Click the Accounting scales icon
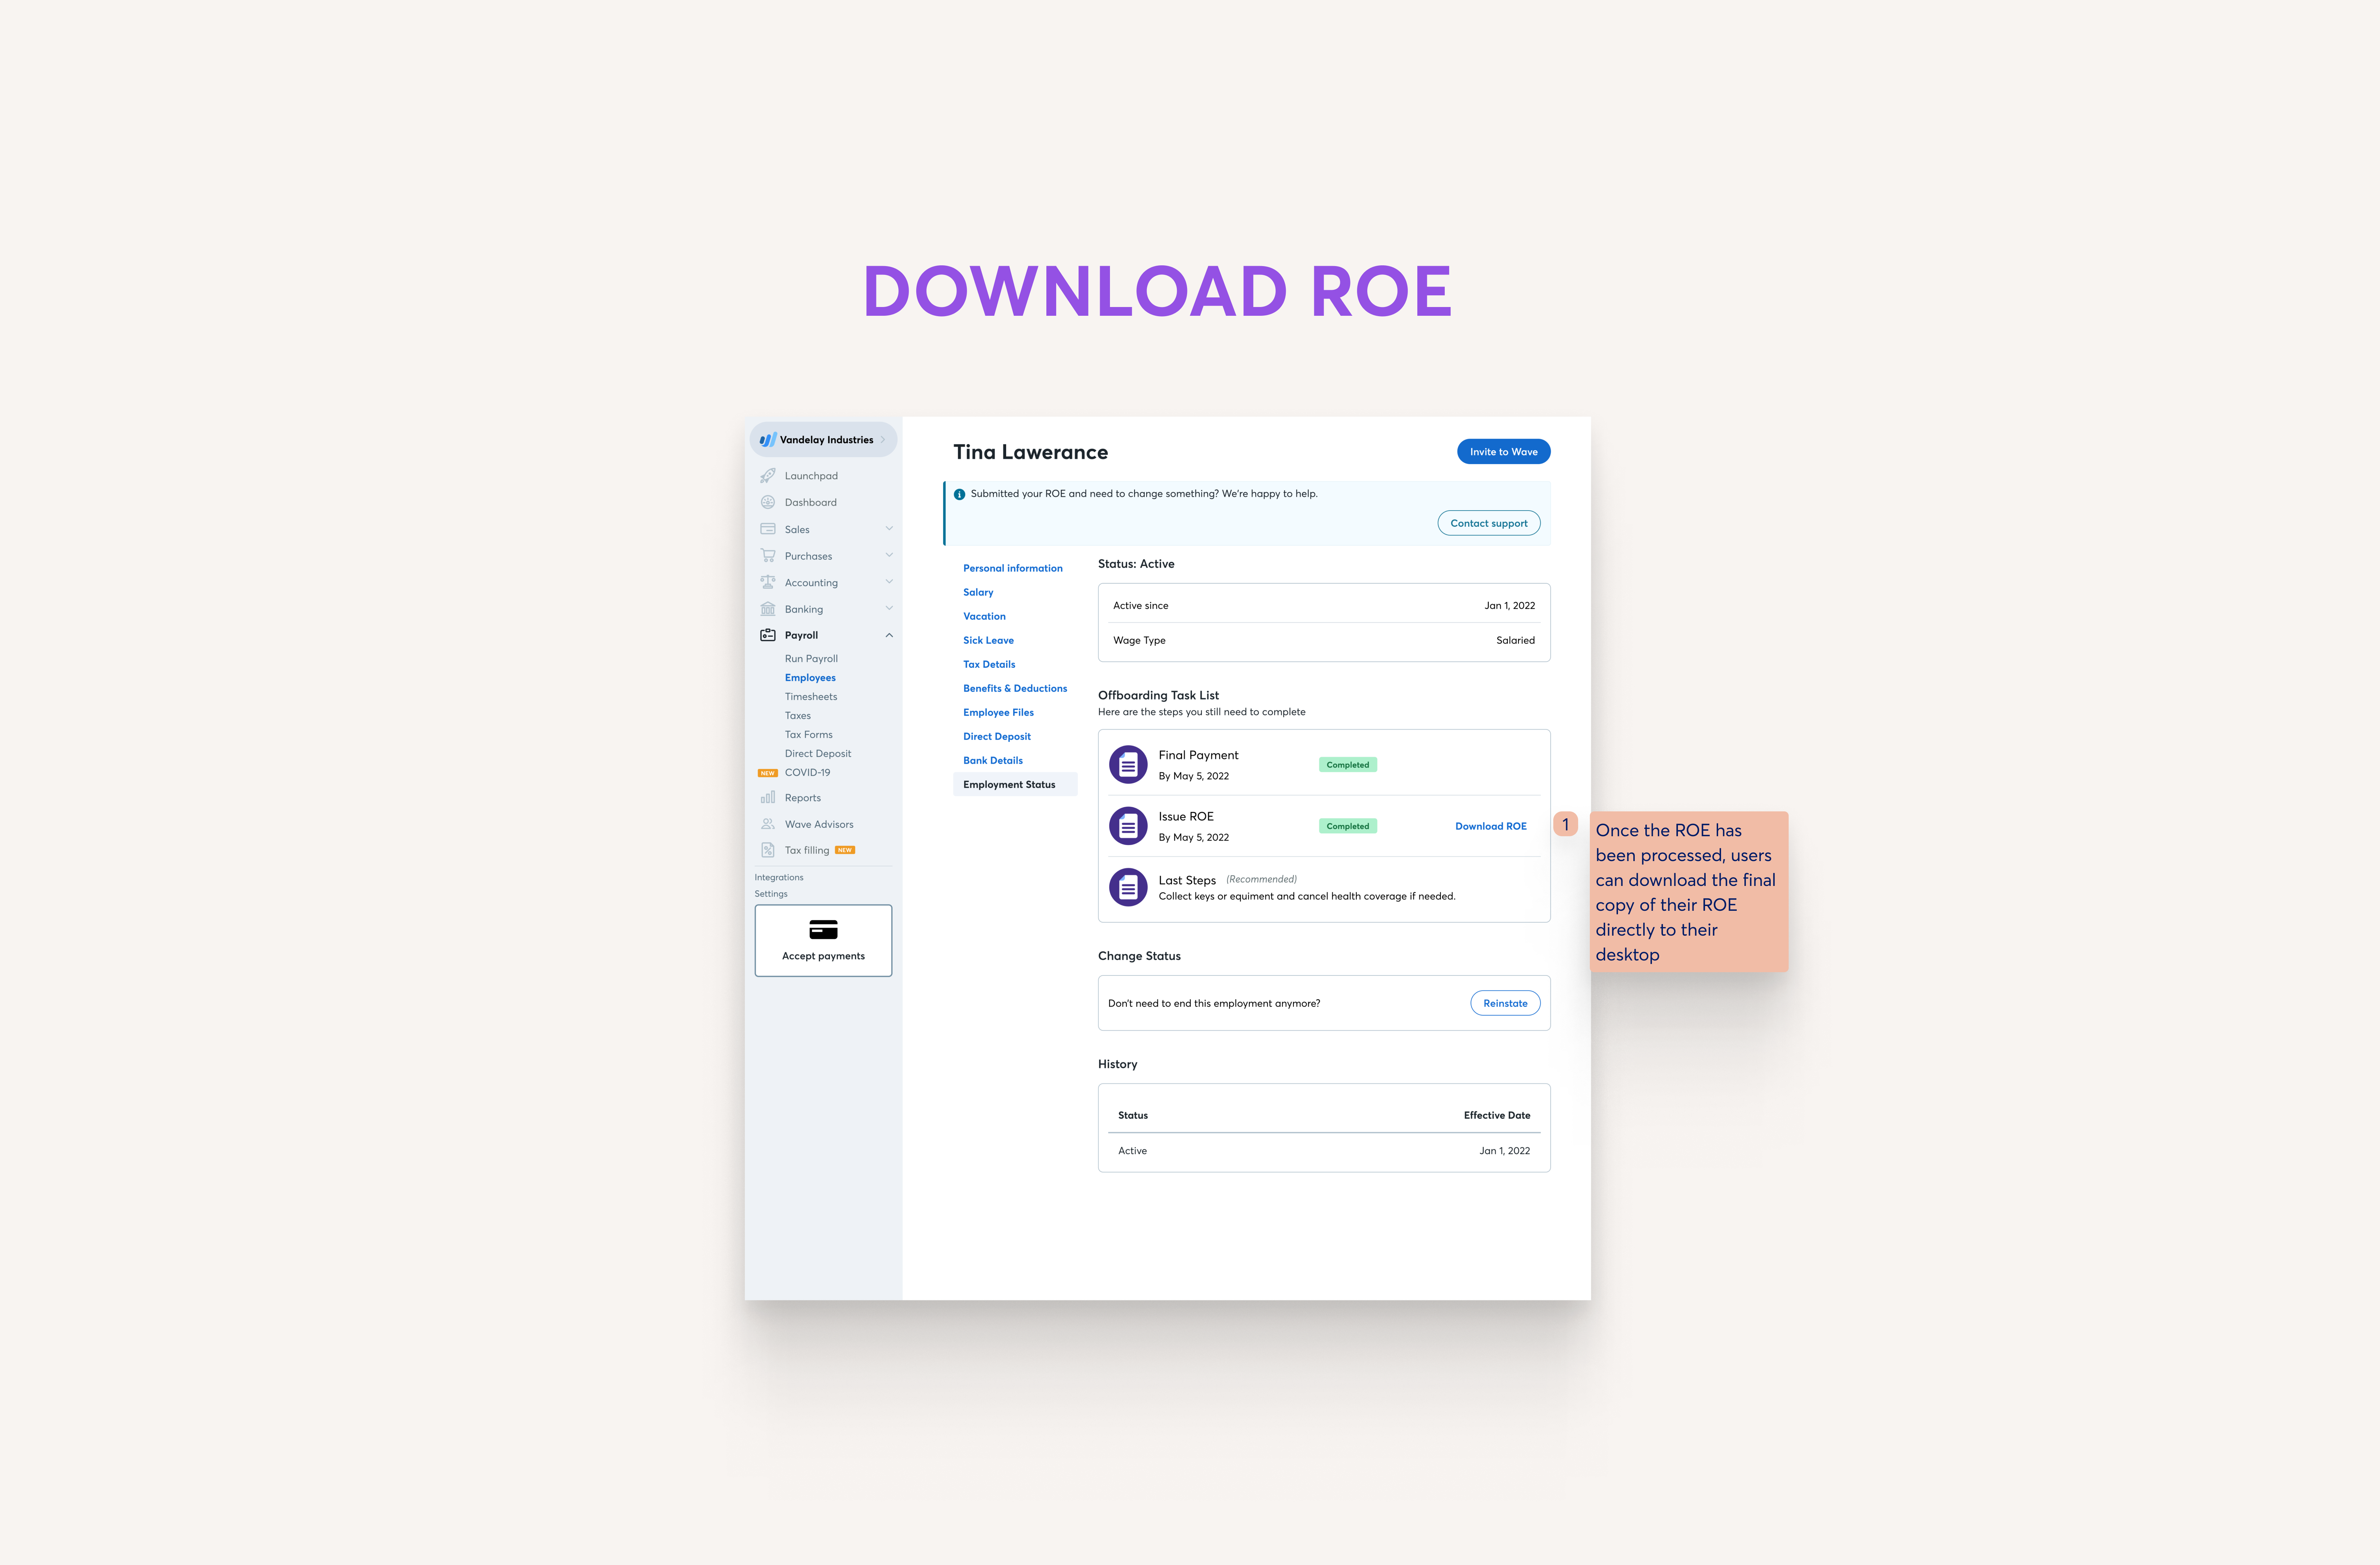 pyautogui.click(x=768, y=582)
